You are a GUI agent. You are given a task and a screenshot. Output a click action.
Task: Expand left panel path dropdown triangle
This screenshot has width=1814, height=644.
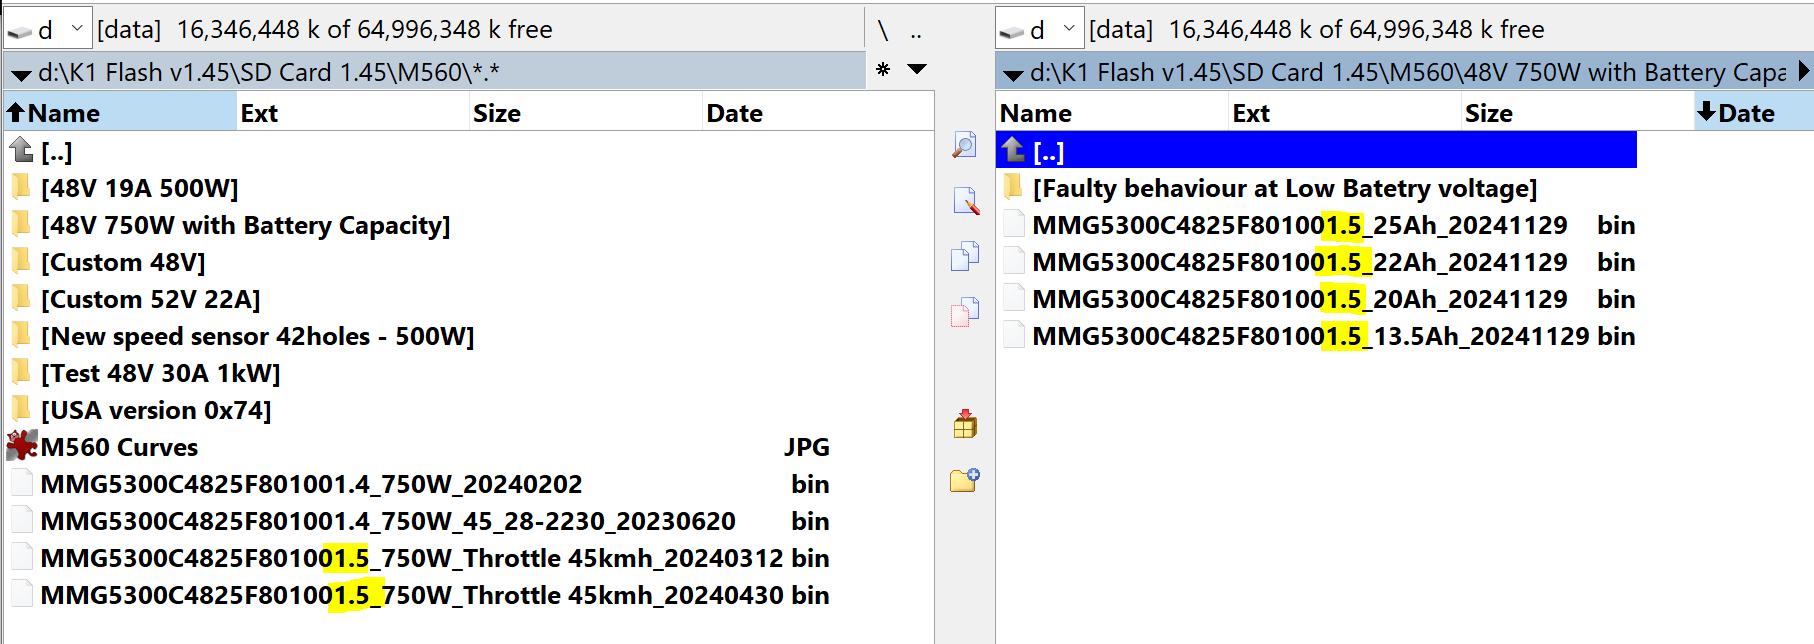(20, 74)
